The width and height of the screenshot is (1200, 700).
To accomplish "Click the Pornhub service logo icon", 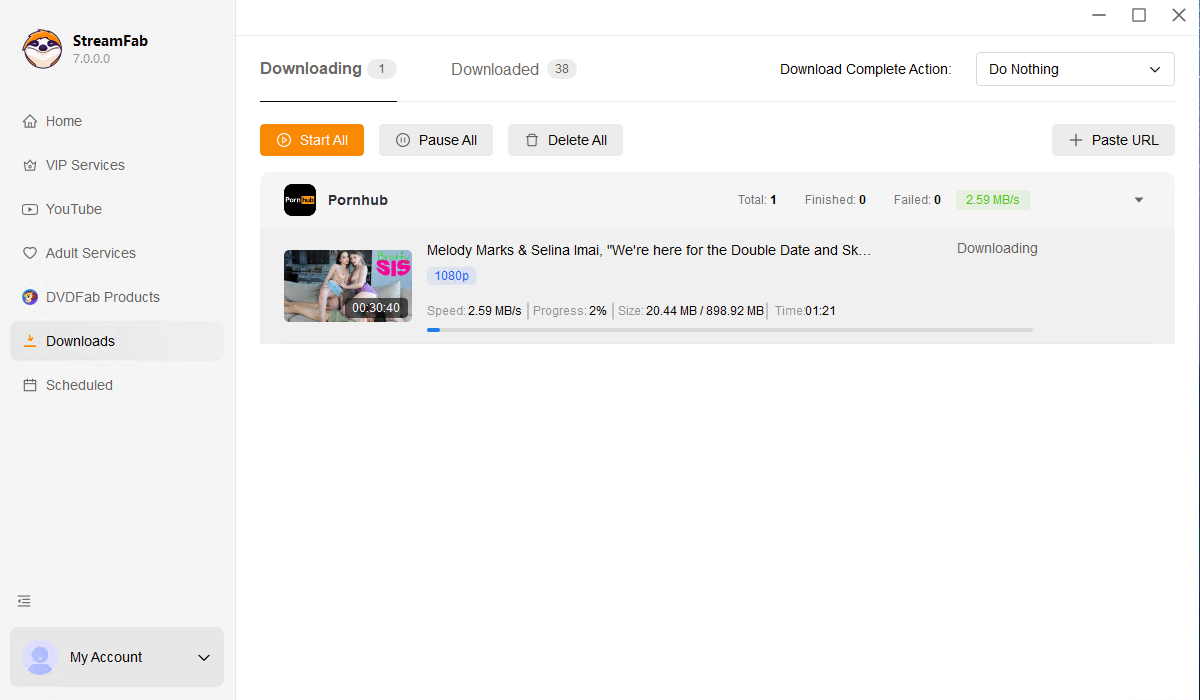I will pyautogui.click(x=300, y=200).
